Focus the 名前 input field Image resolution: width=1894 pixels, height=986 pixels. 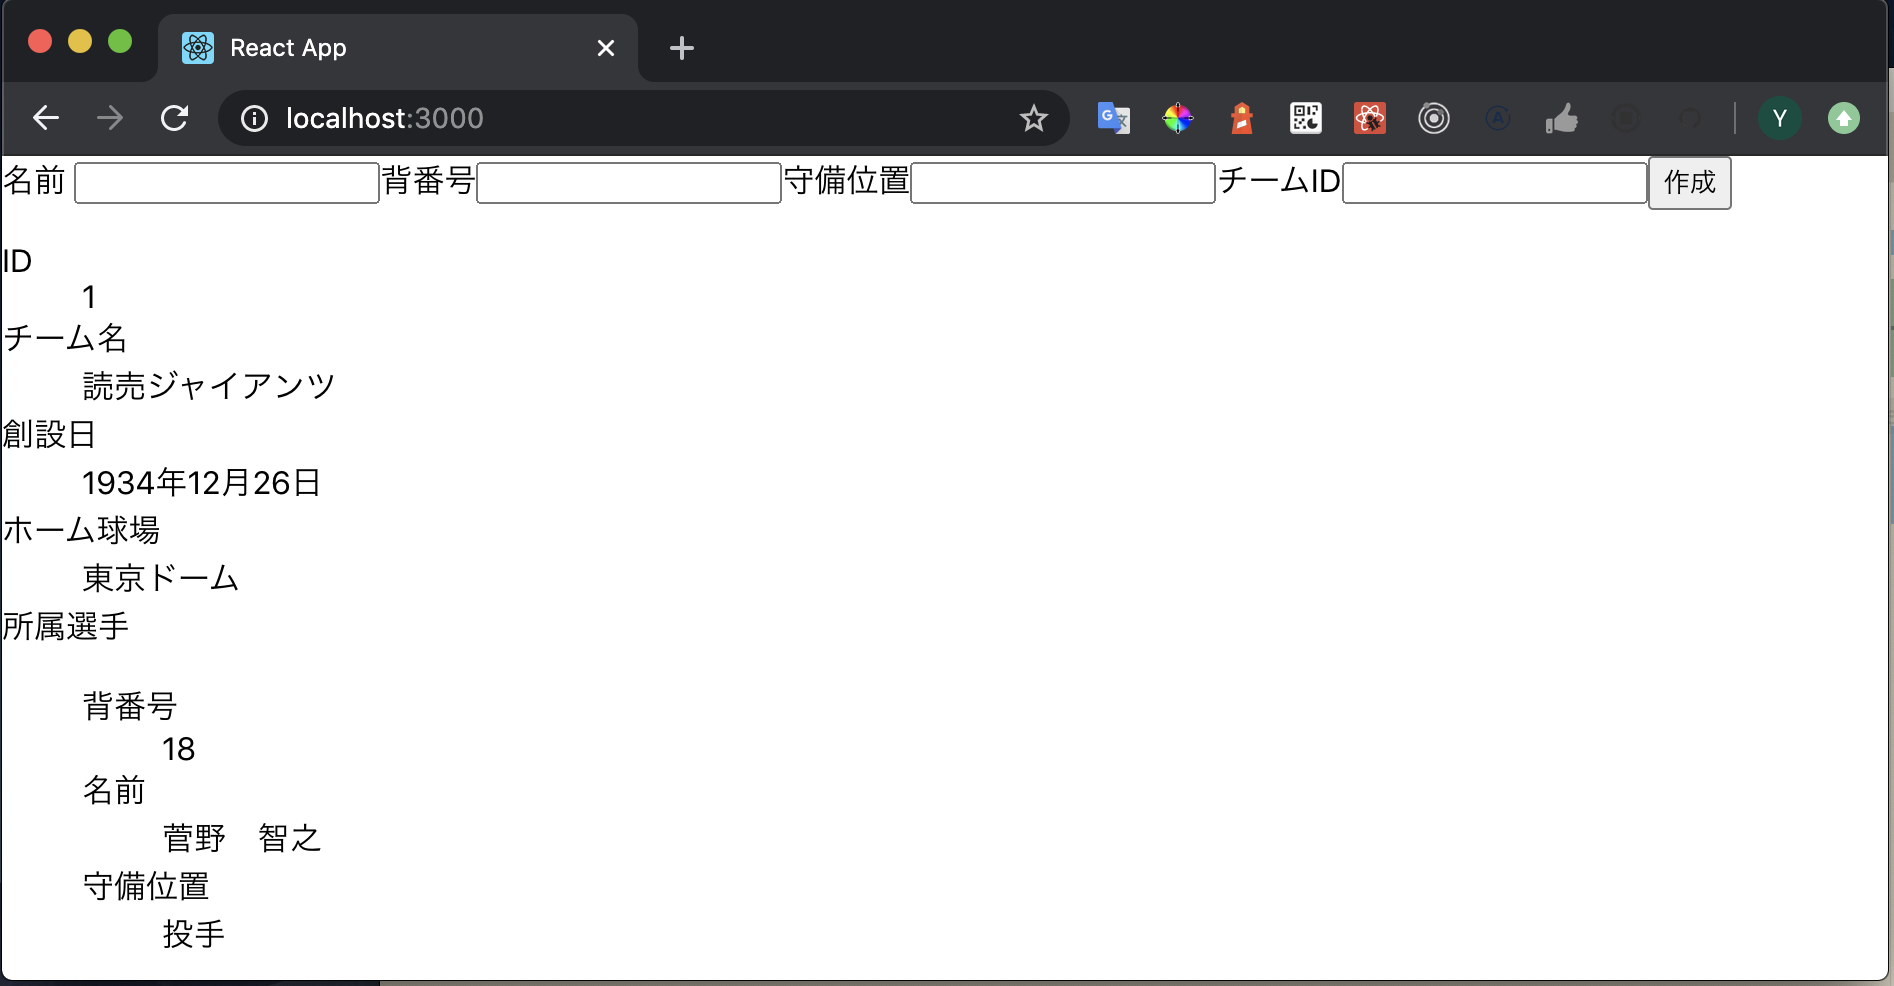[227, 183]
